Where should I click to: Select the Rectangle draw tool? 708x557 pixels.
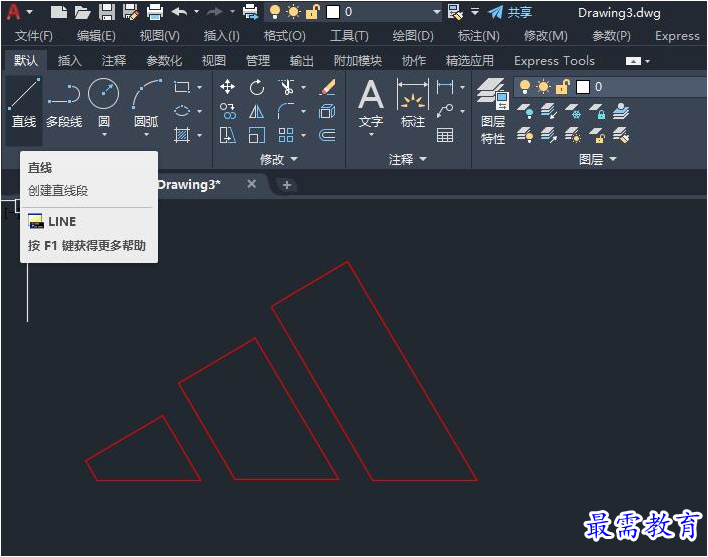[x=182, y=87]
